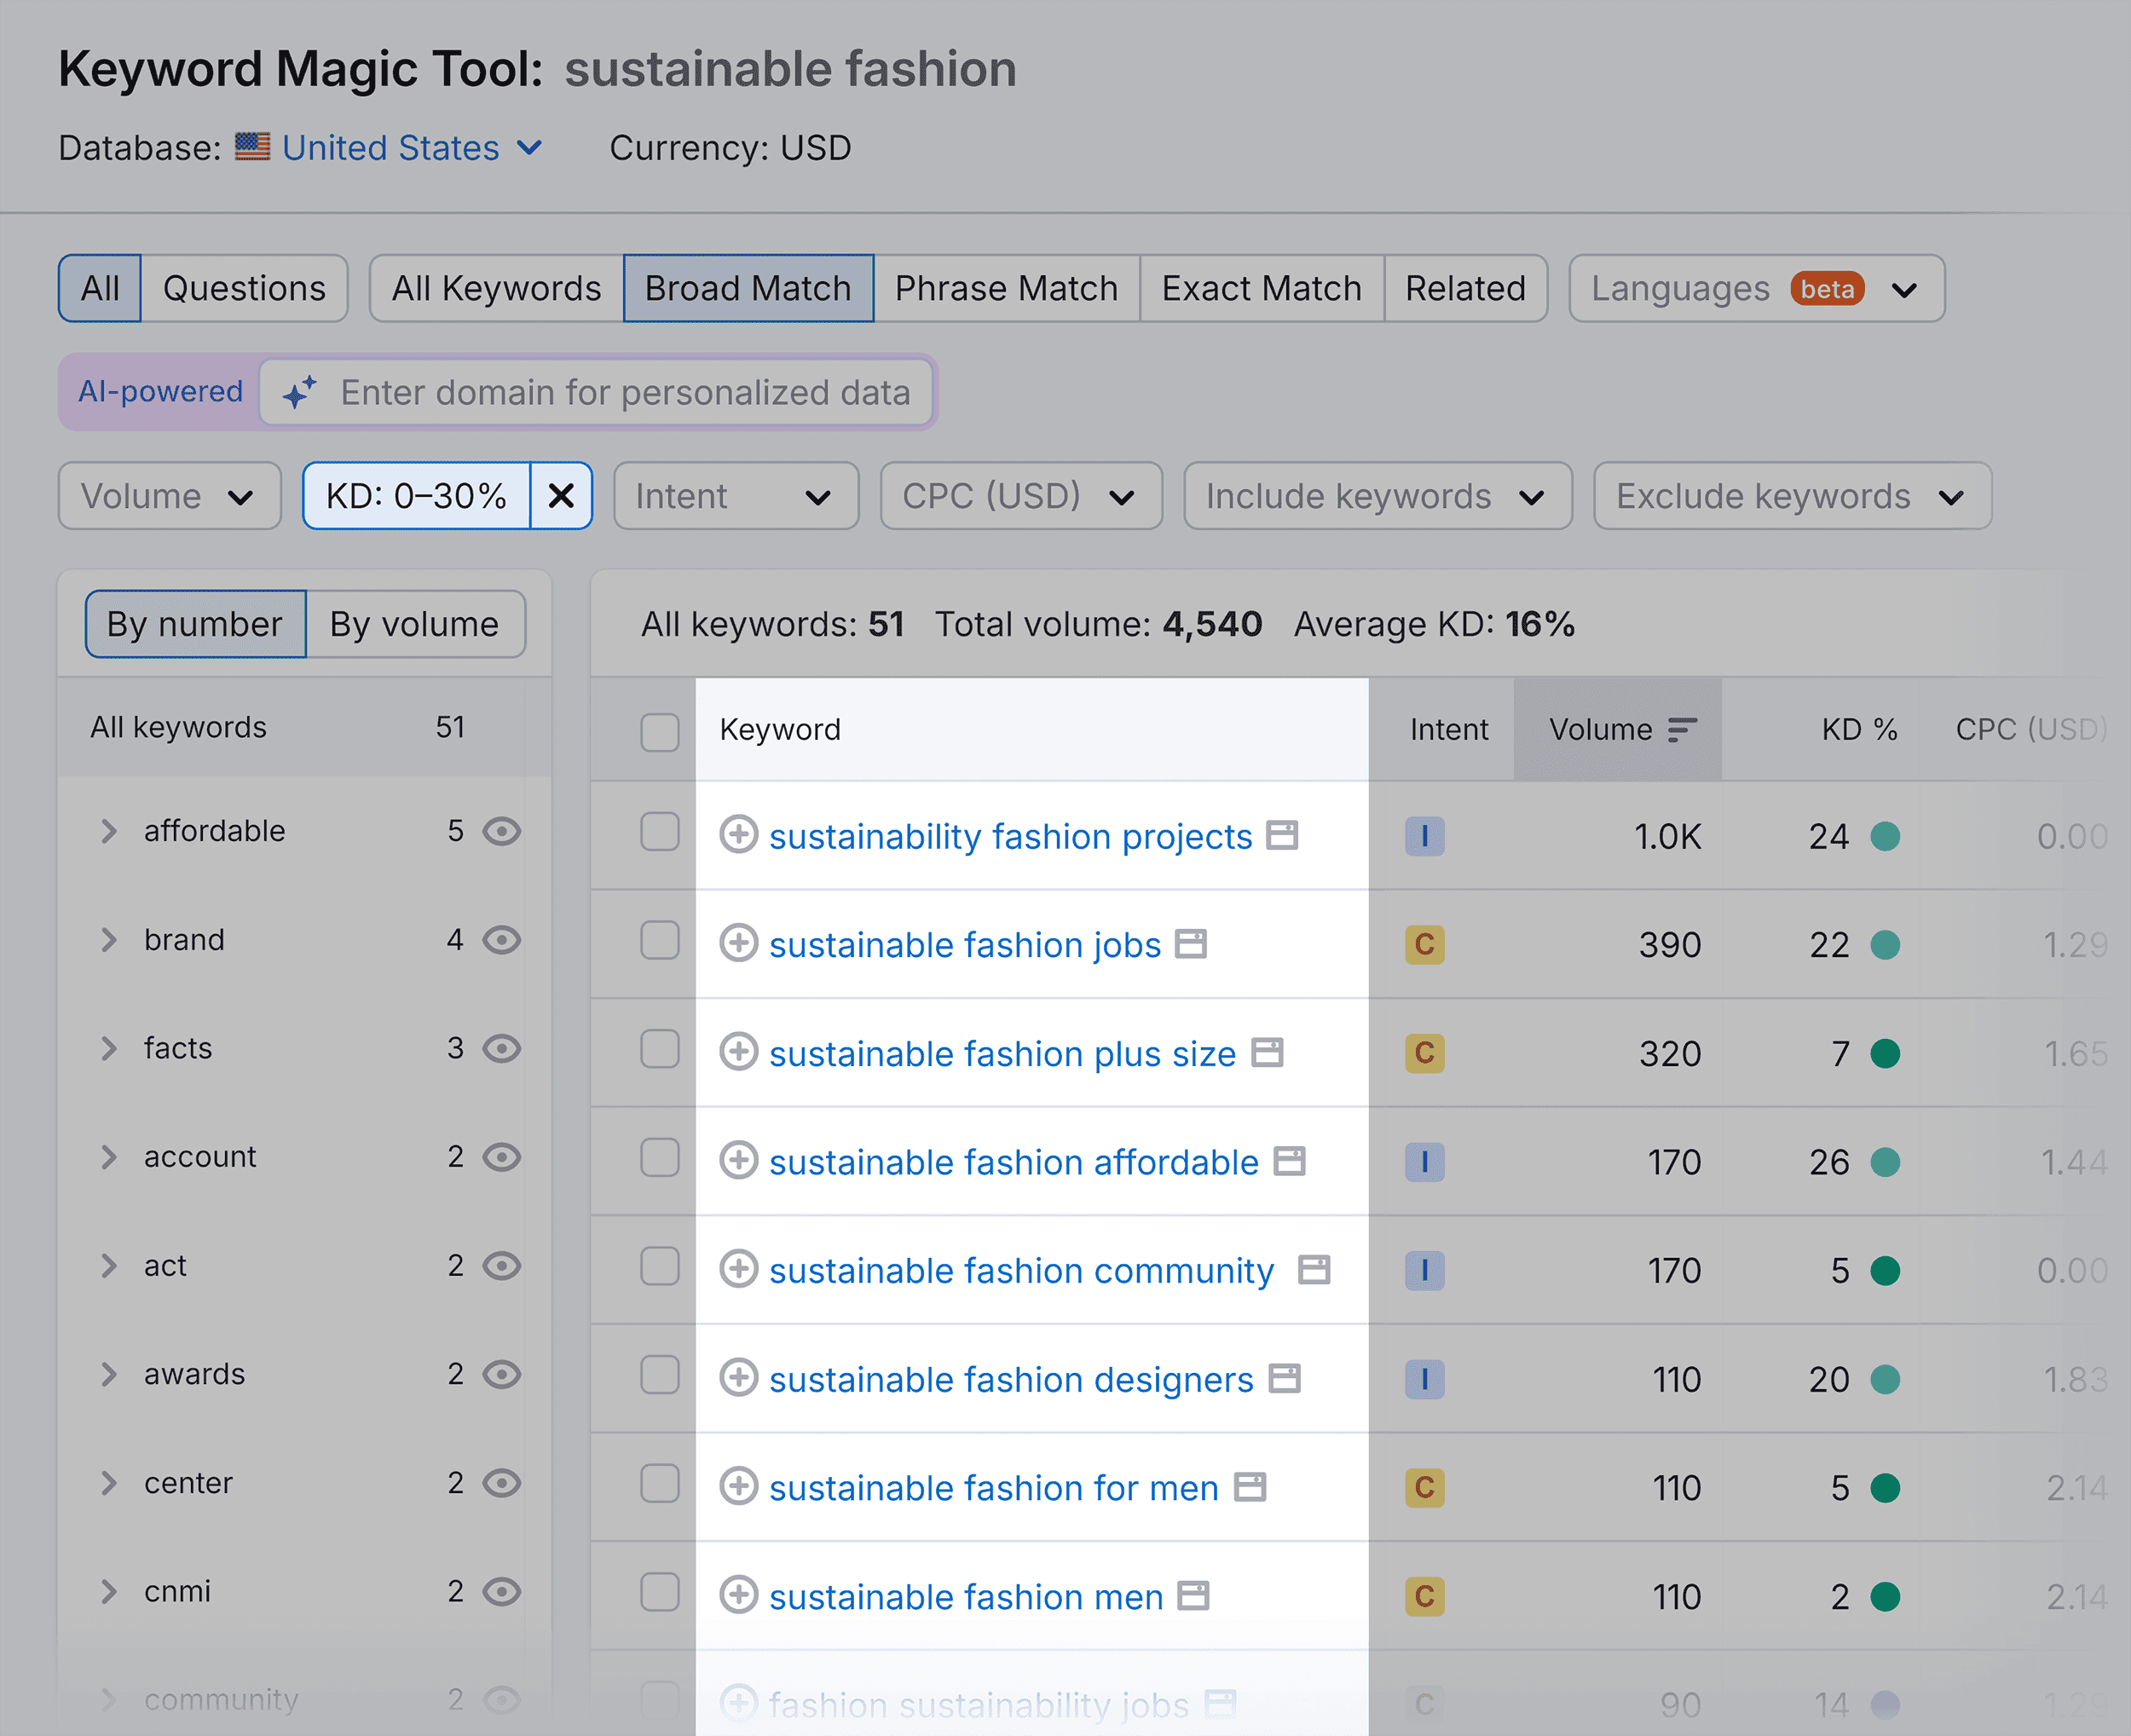This screenshot has width=2131, height=1736.
Task: Change United States database selection
Action: coord(412,147)
